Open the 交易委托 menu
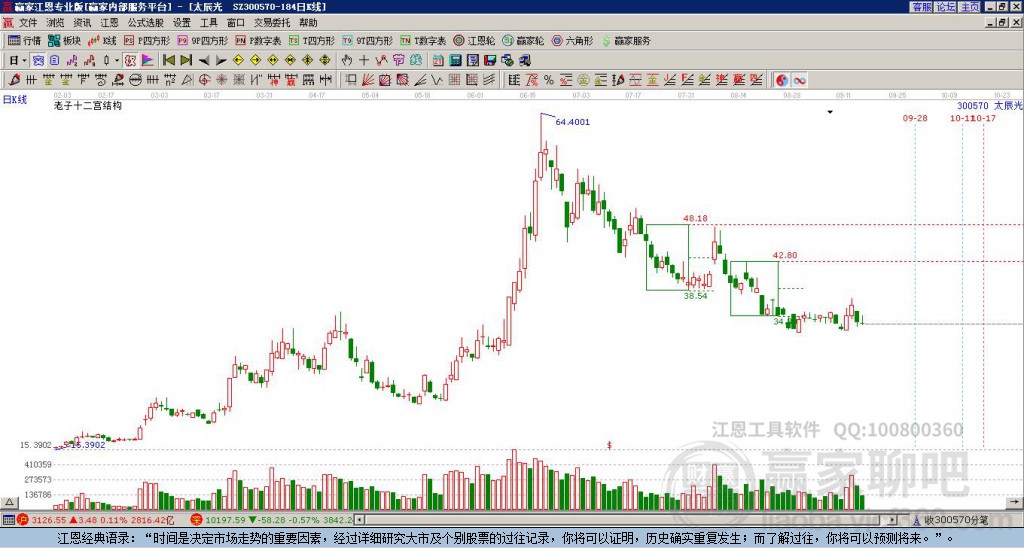Screen dimensions: 1024x548 (272, 23)
